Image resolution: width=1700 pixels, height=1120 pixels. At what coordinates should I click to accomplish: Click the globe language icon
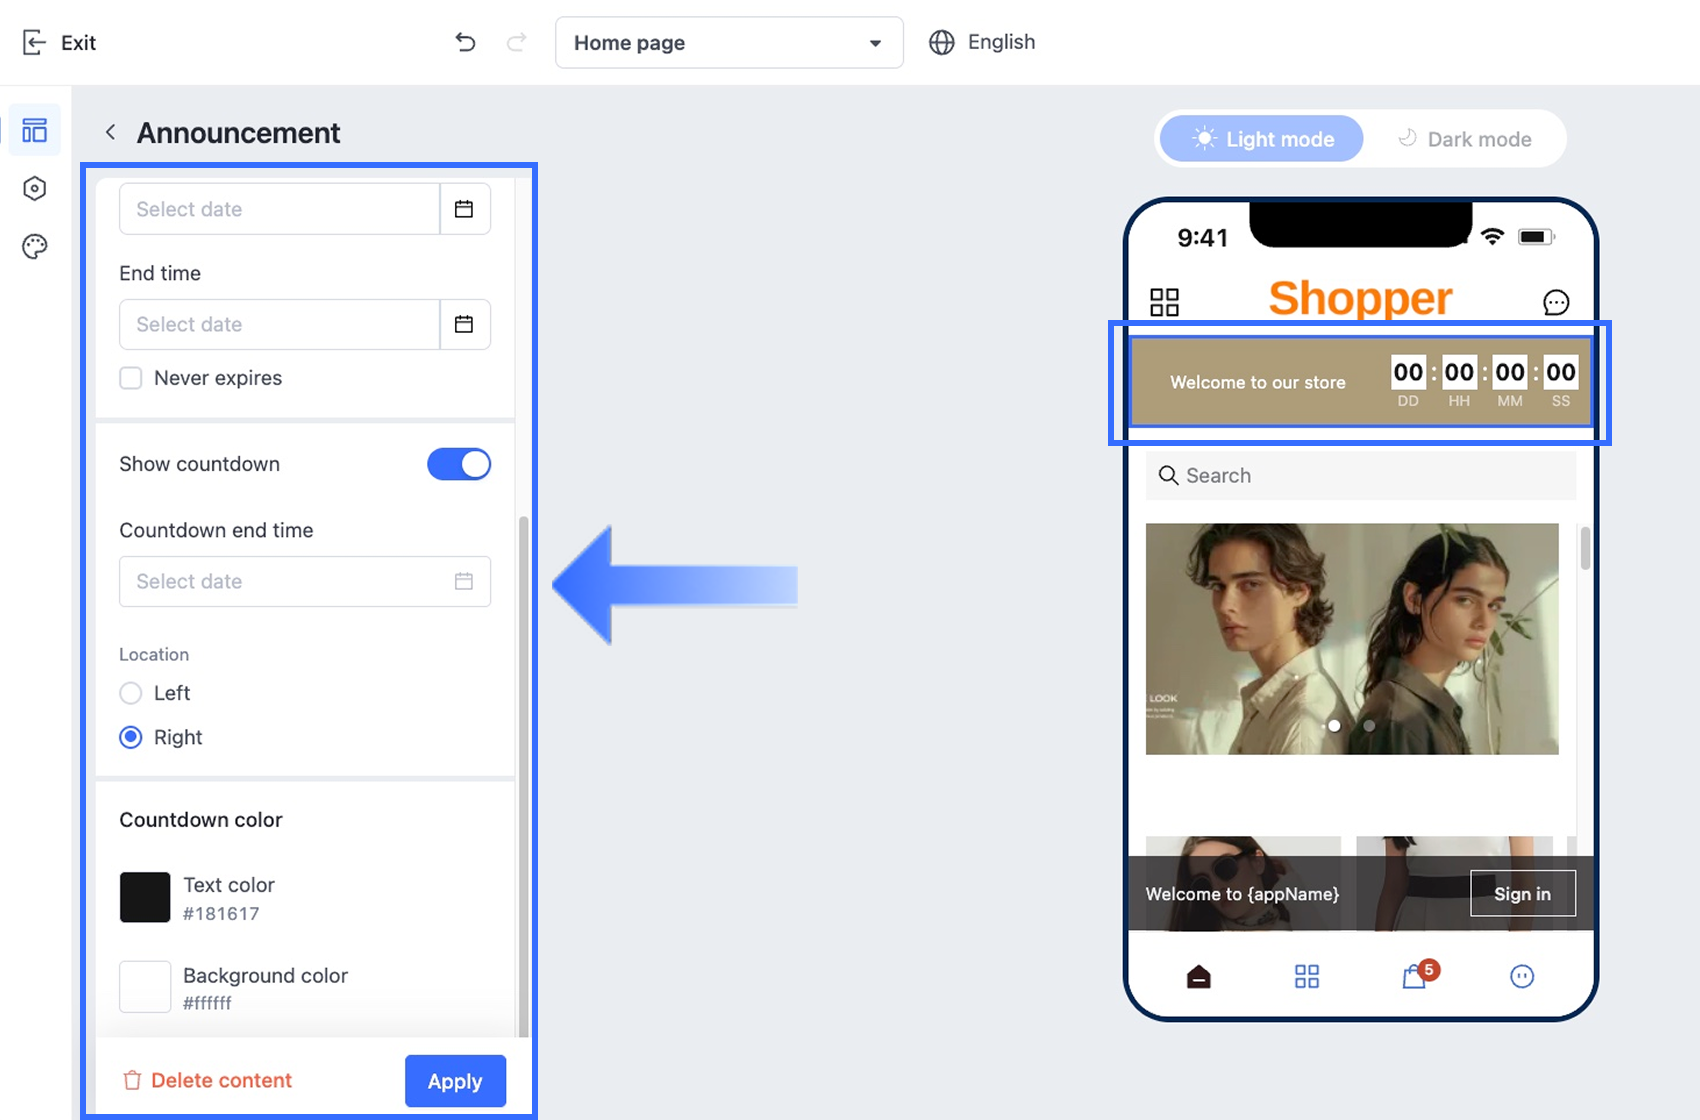[x=941, y=42]
